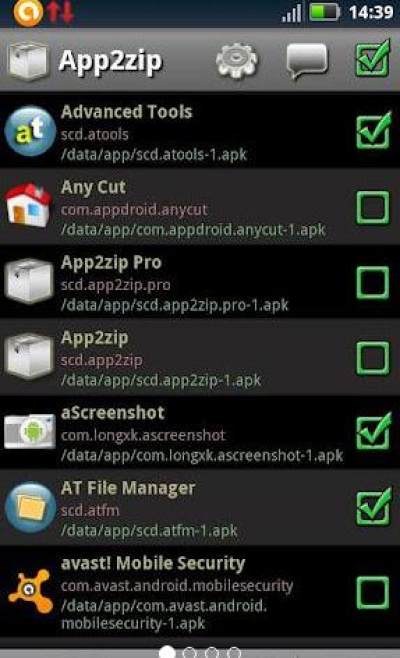Check the Any Cut checkbox

[373, 207]
